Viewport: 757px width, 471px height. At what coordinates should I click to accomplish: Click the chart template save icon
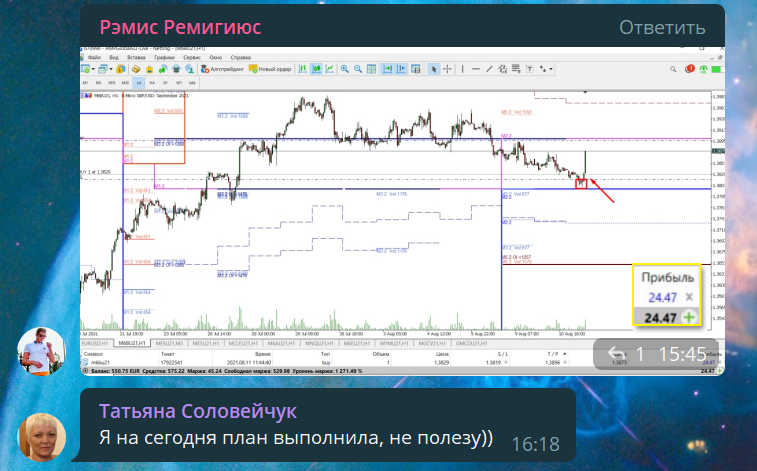(x=415, y=69)
